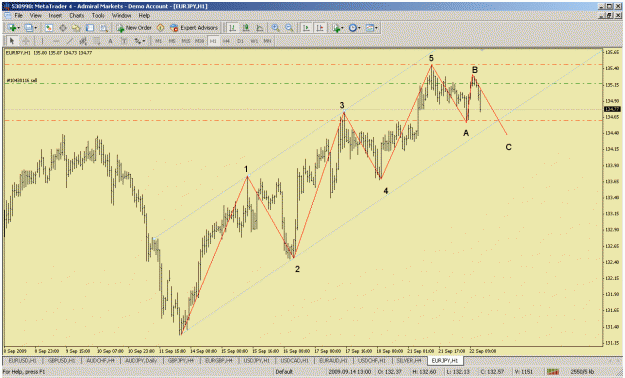Viewport: 625px width, 378px height.
Task: Switch to the EURUSD,H1 chart tab
Action: (x=23, y=360)
